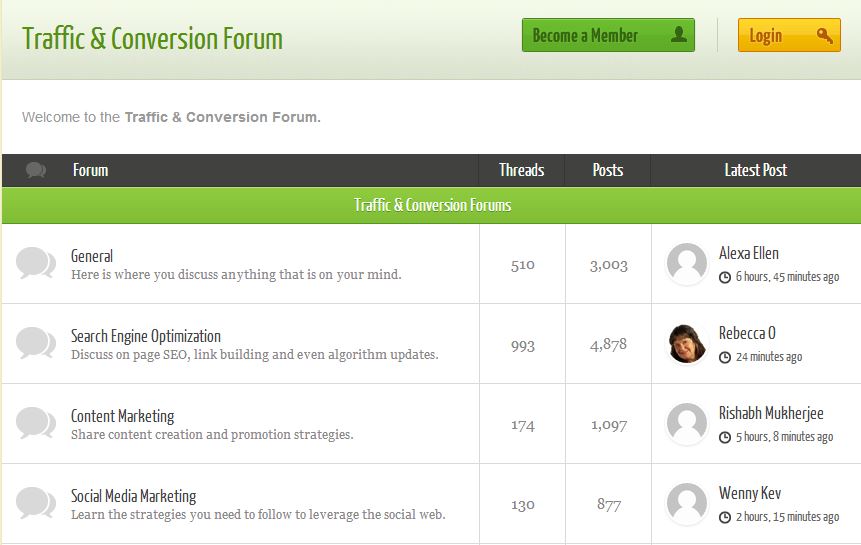Click Alexa Ellen's default avatar
Viewport: 861px width, 545px height.
(687, 264)
